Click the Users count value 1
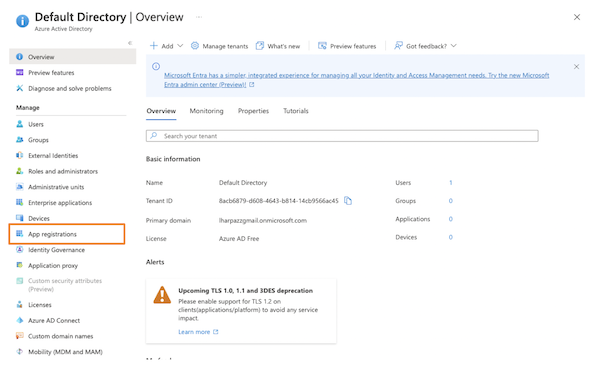This screenshot has width=600, height=370. tap(451, 183)
